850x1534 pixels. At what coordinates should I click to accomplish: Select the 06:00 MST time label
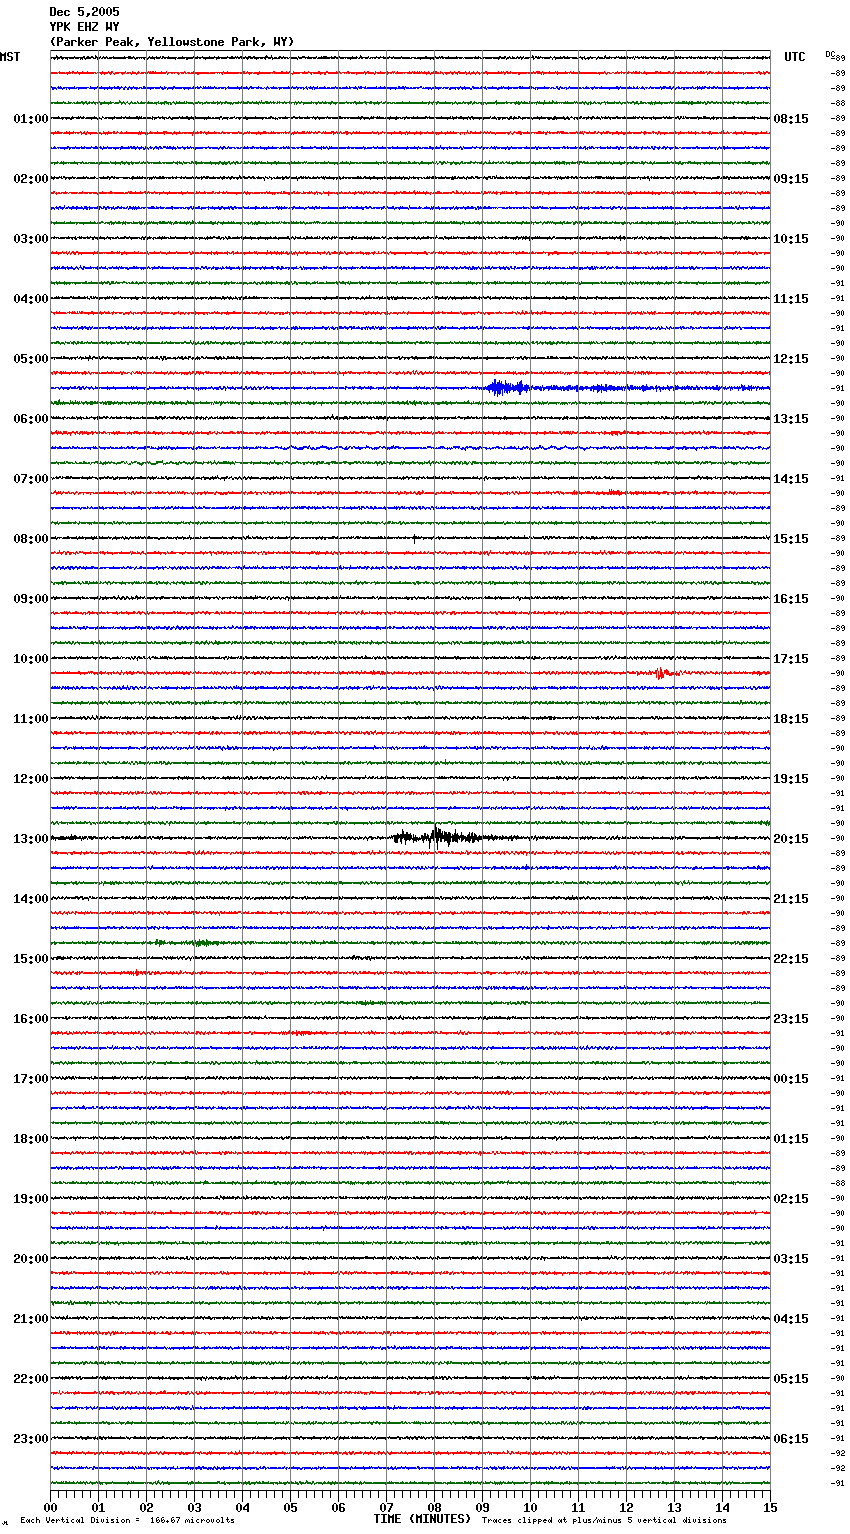click(31, 419)
